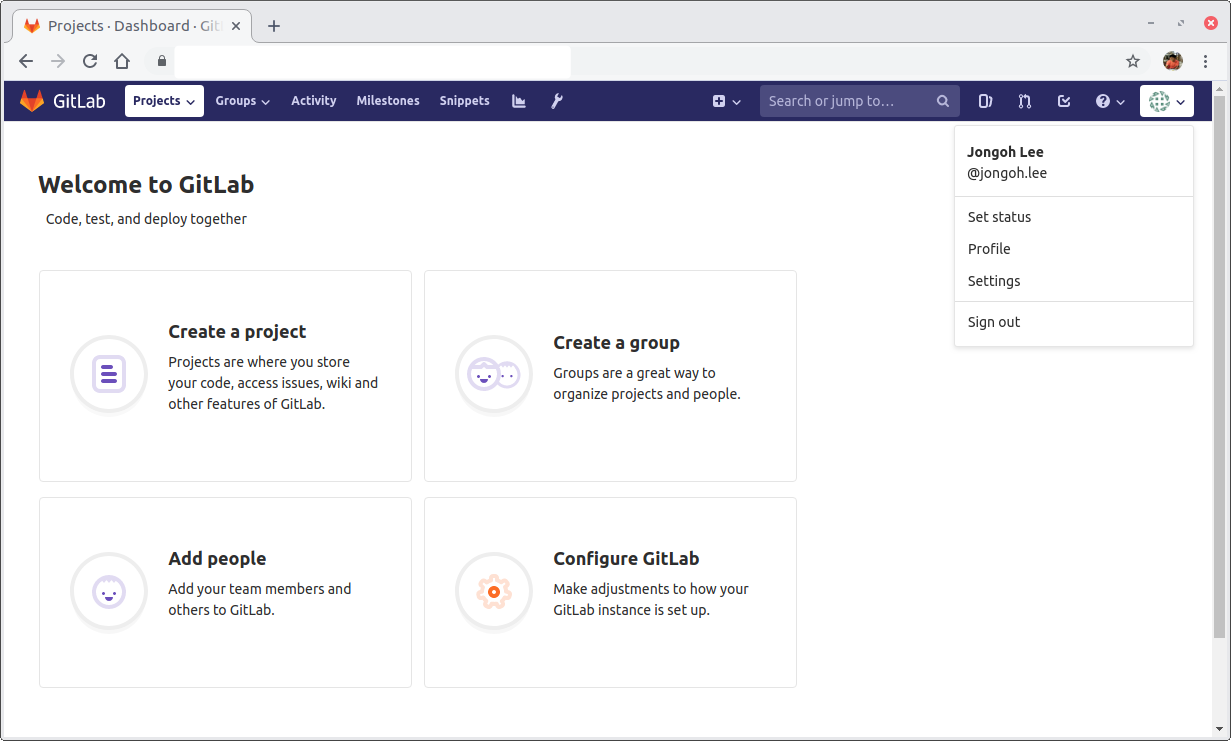1231x741 pixels.
Task: Open the Issues icon in navbar
Action: [985, 101]
